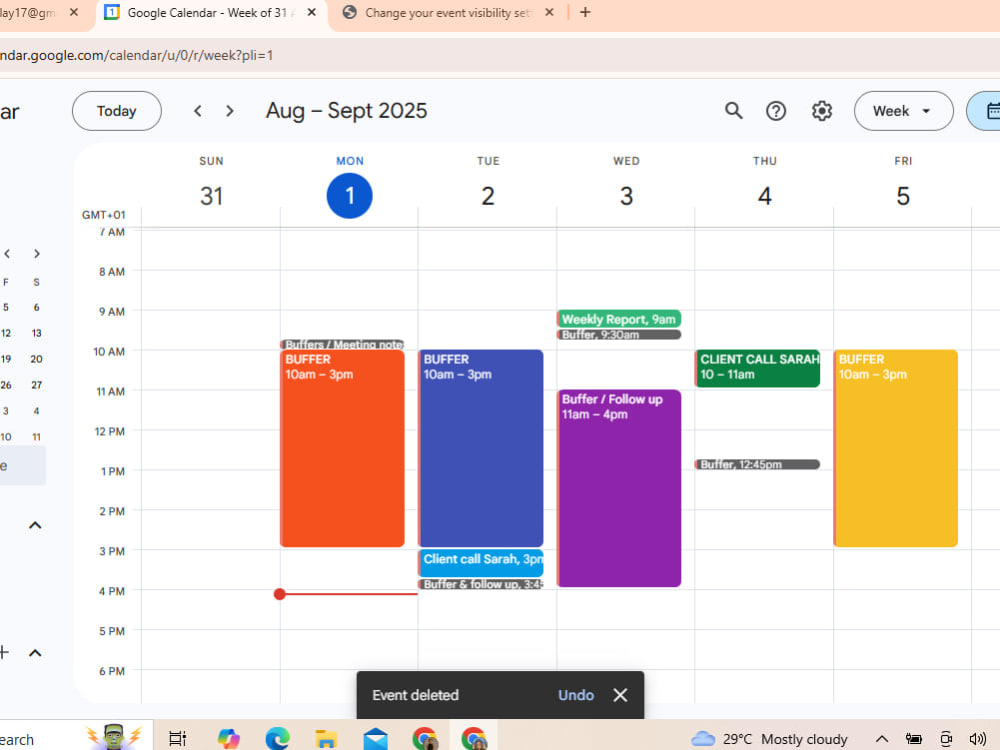Select the Weekly Report event on Wednesday
This screenshot has height=750, width=1000.
coord(618,318)
